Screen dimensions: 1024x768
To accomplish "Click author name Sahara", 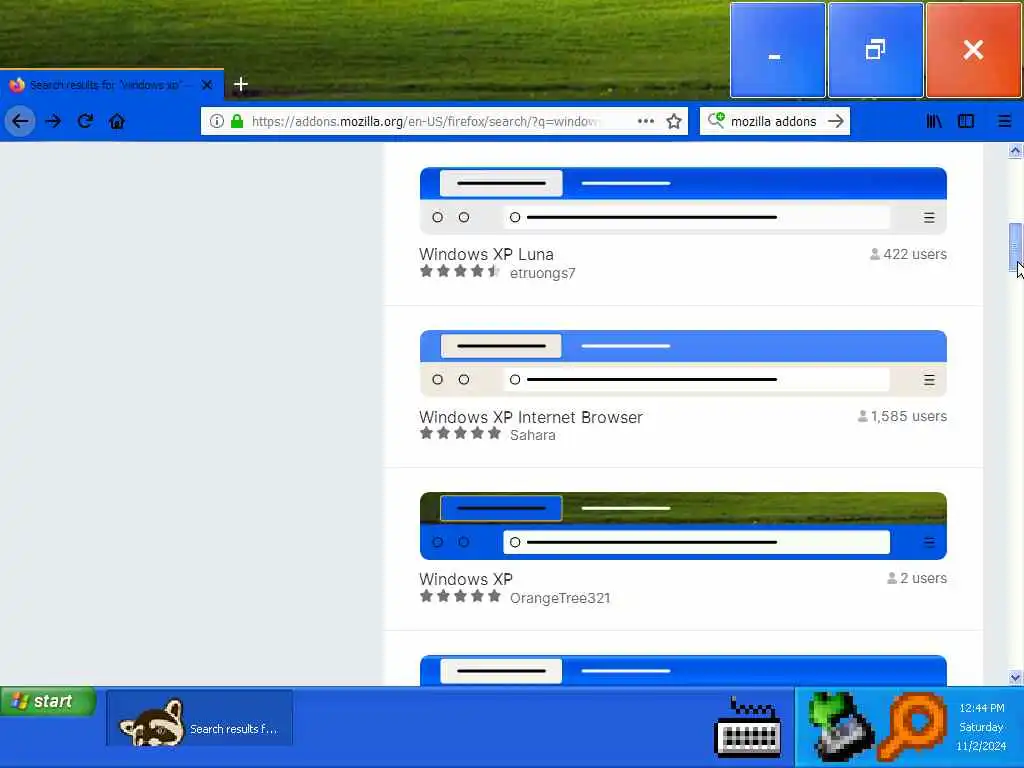I will (532, 435).
